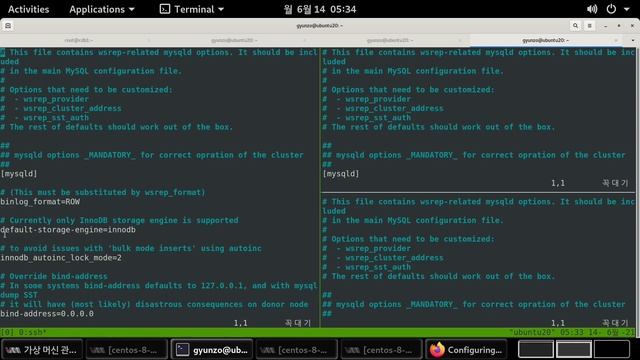Click comment about 'bulk mode inserts' autoinc

tap(131, 249)
